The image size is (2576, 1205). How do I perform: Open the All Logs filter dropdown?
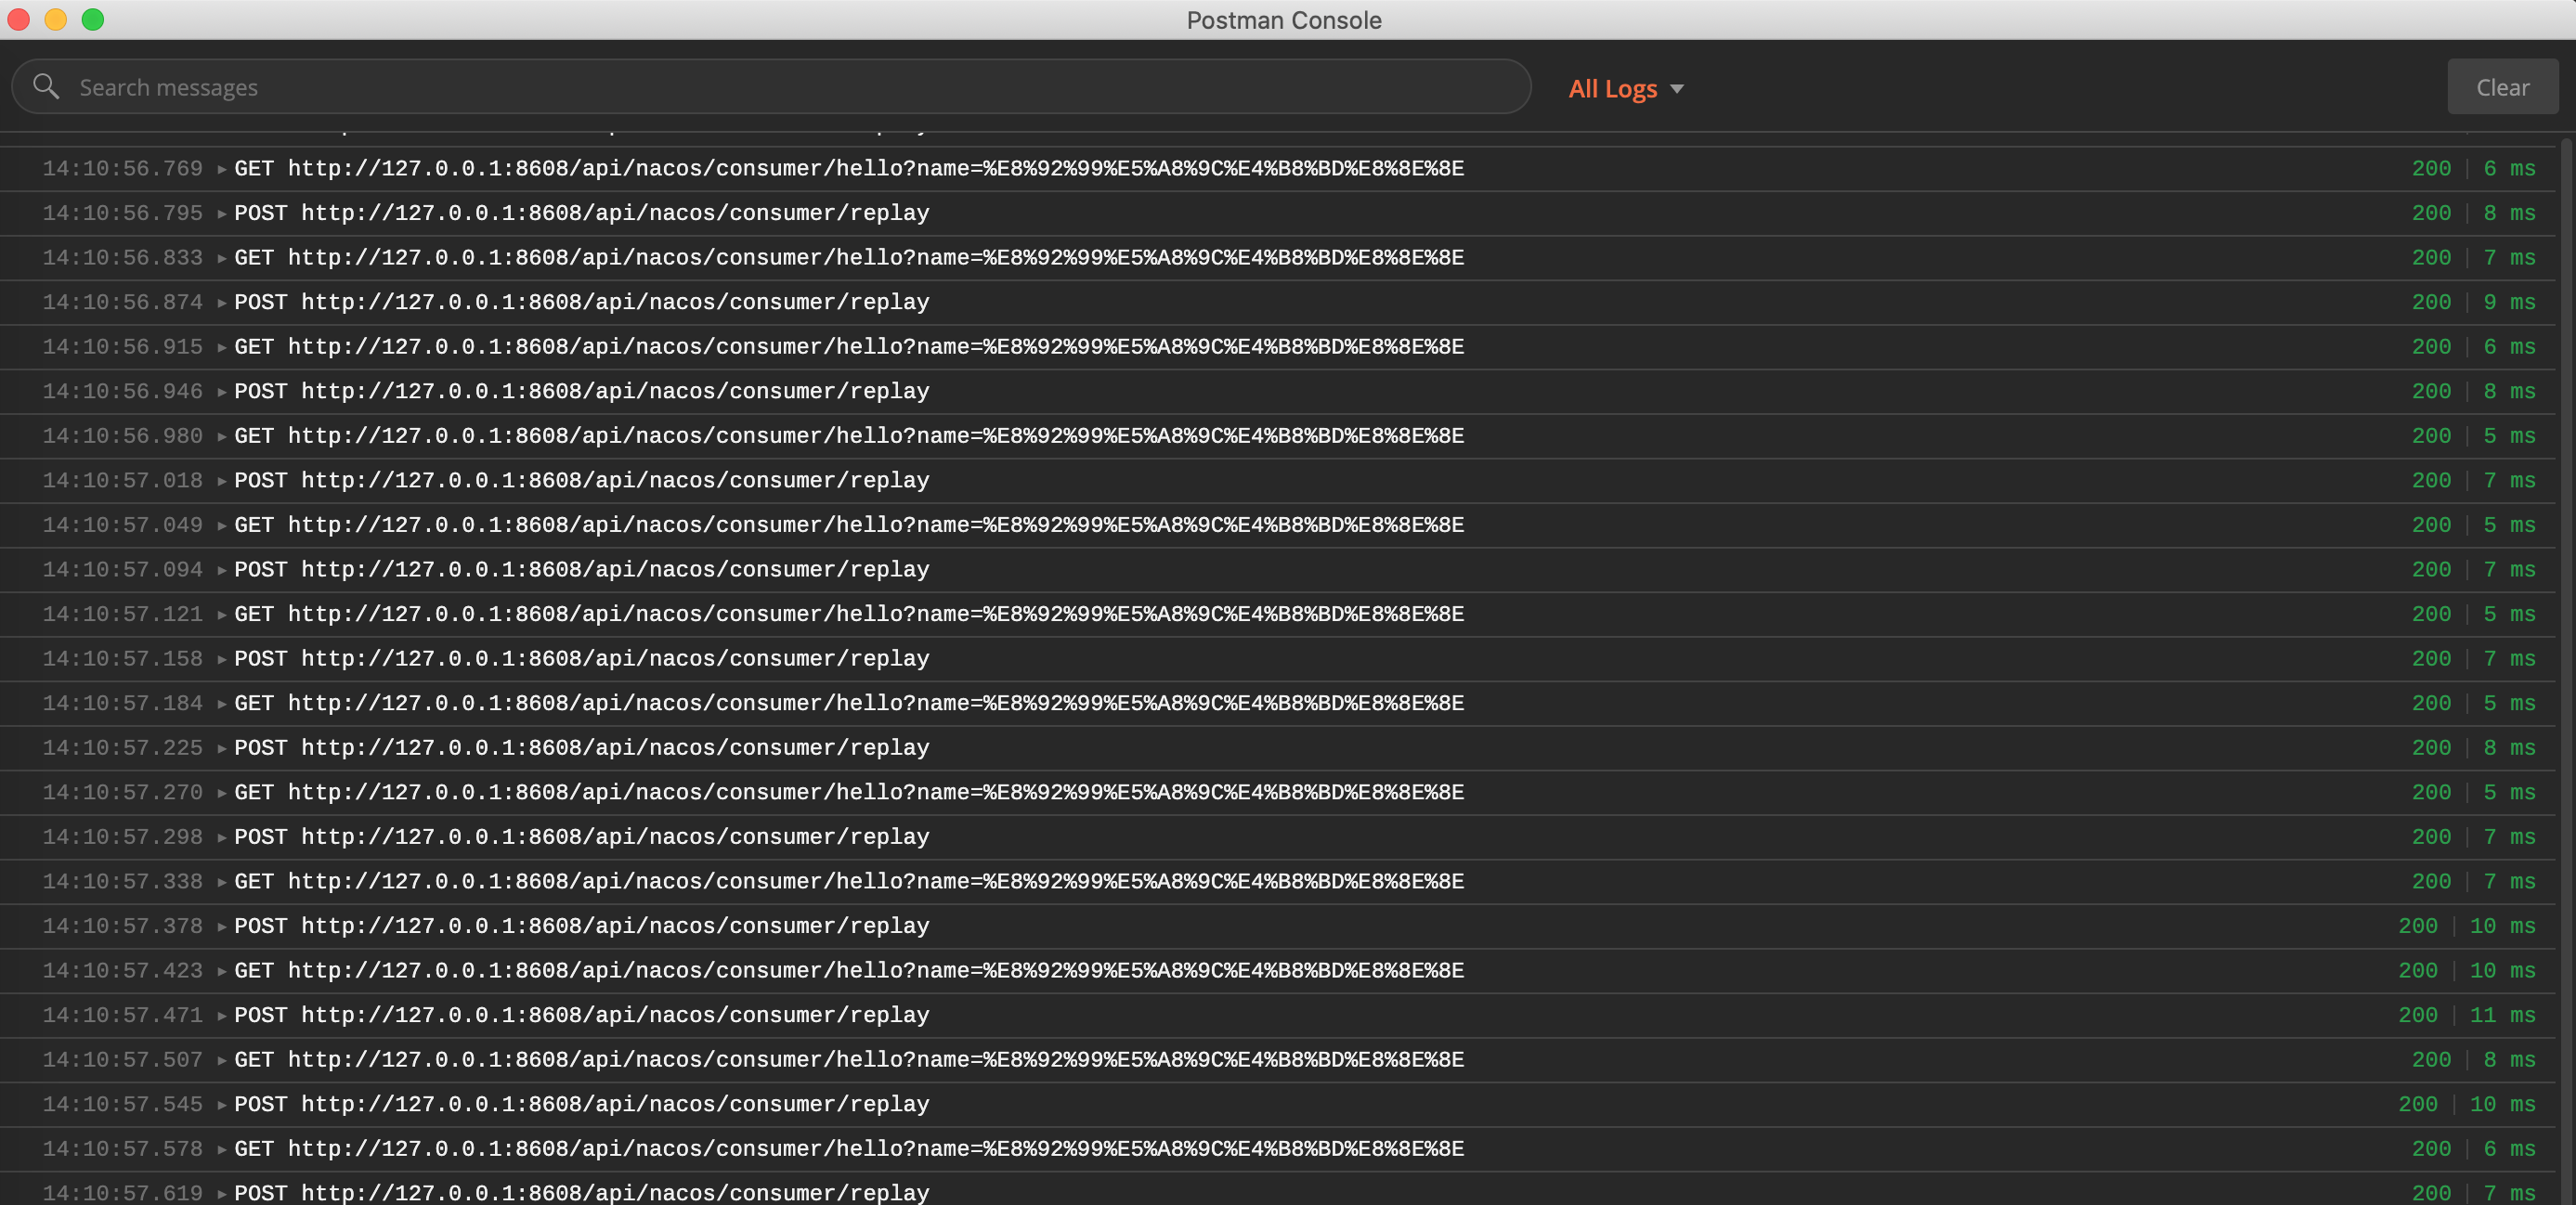tap(1625, 89)
